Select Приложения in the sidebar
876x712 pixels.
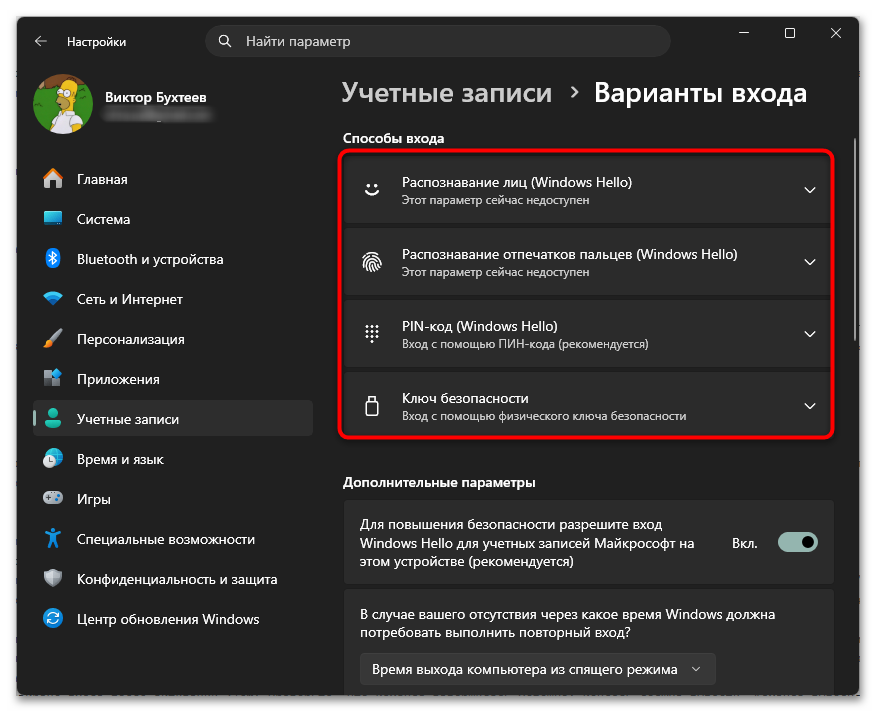coord(173,378)
